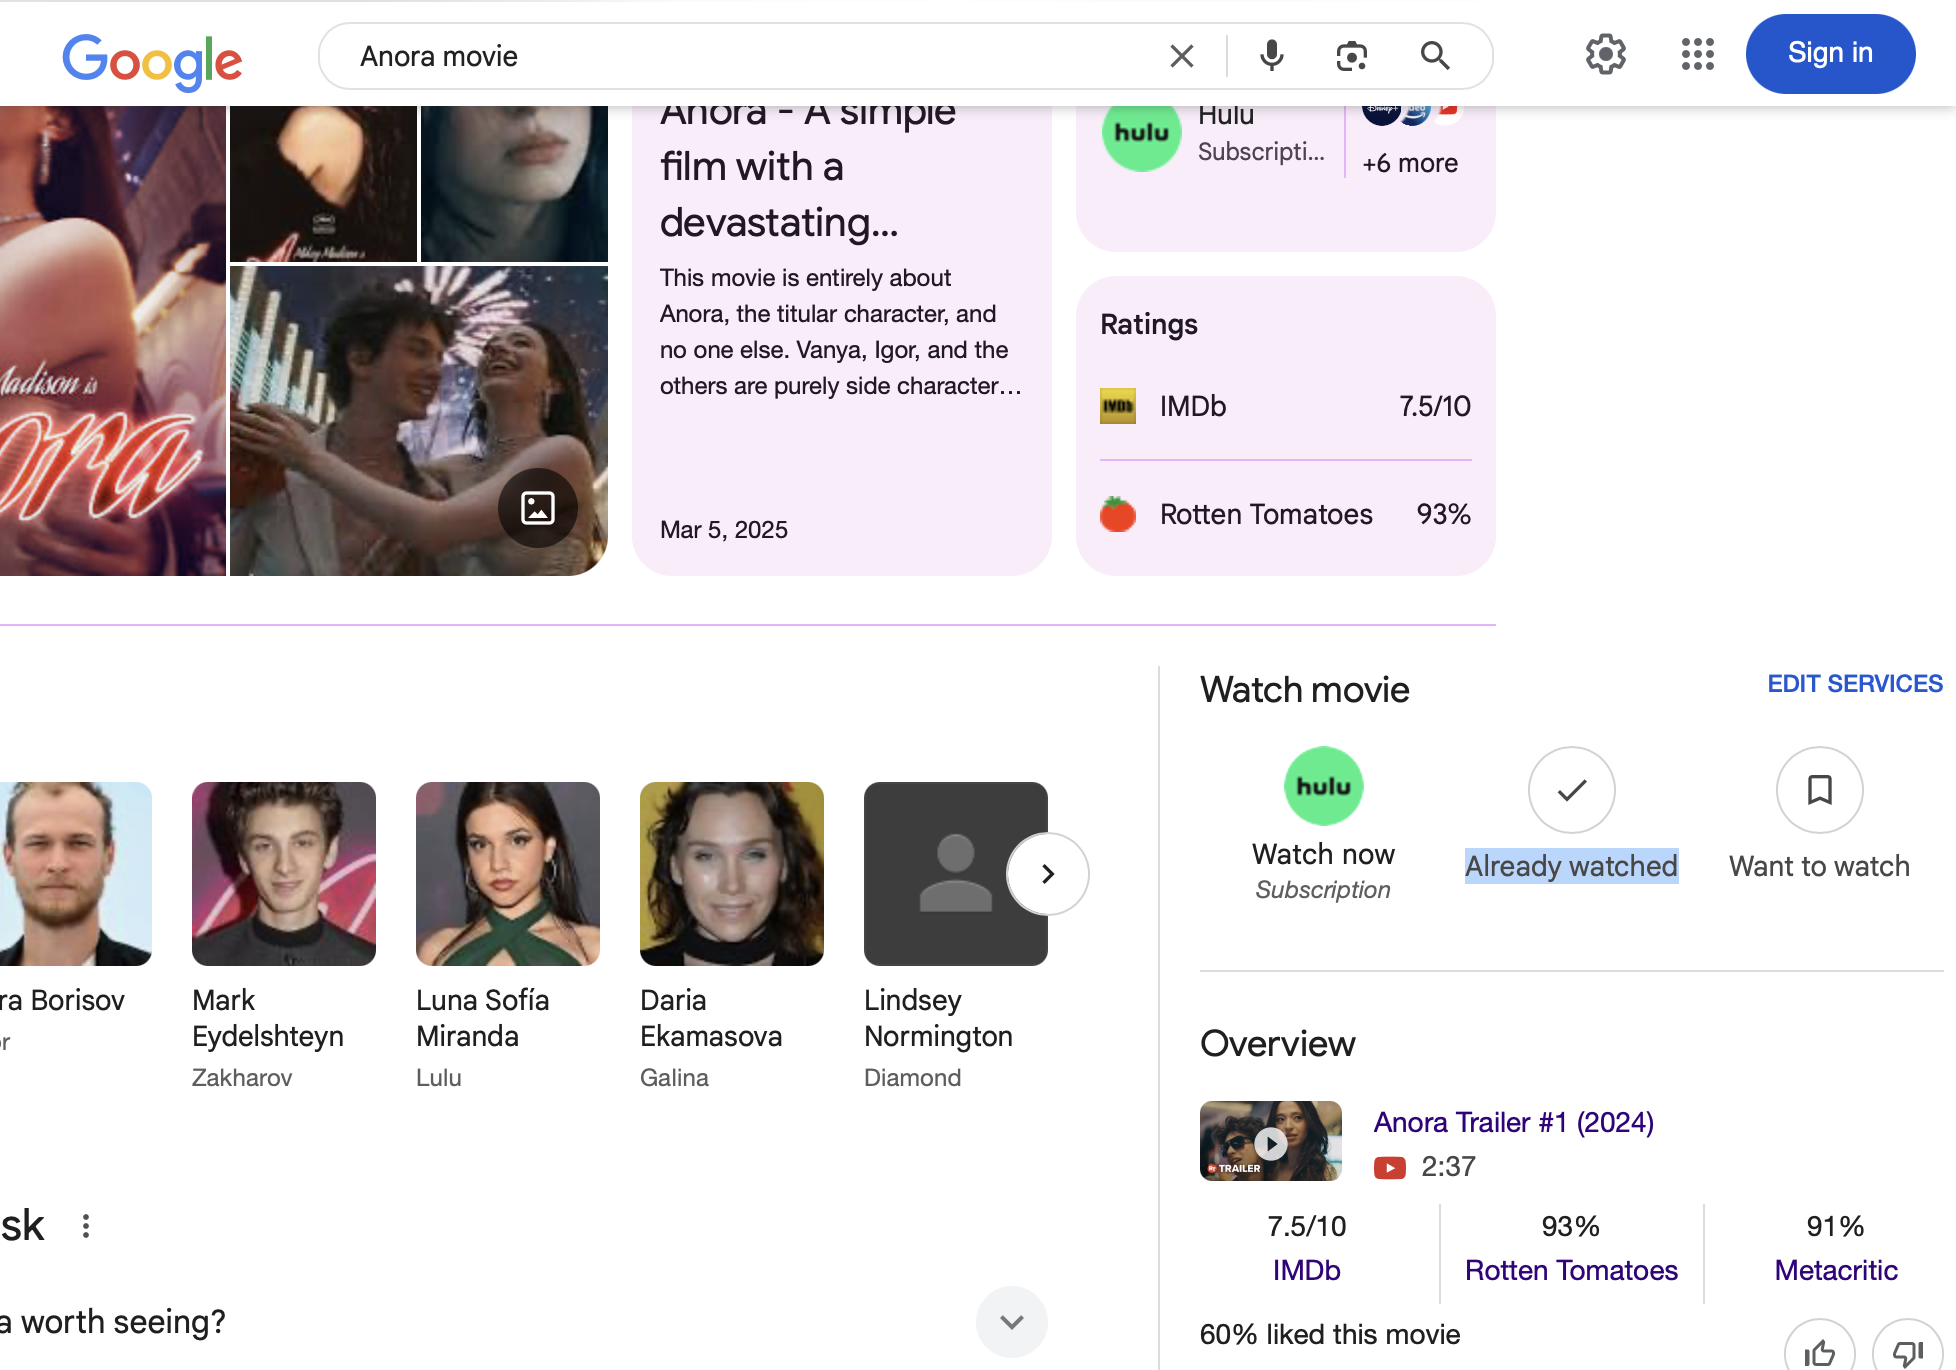Click the YouTube icon beside 2:37

click(x=1389, y=1167)
